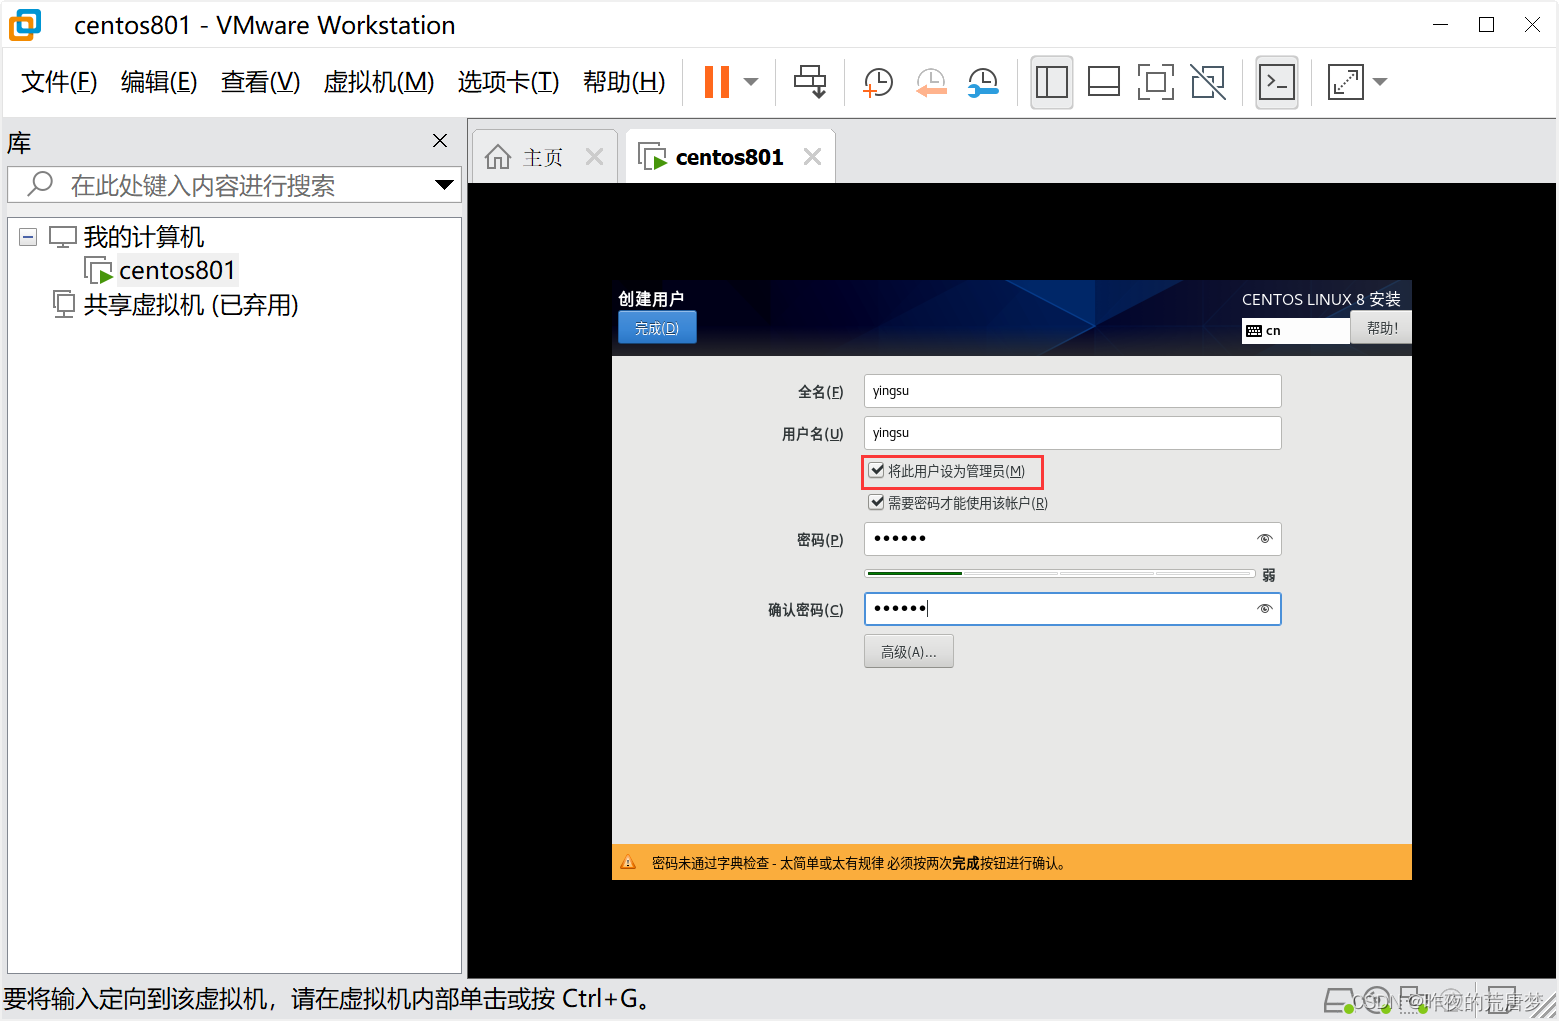Image resolution: width=1559 pixels, height=1021 pixels.
Task: Enter full screen mode
Action: pos(1156,82)
